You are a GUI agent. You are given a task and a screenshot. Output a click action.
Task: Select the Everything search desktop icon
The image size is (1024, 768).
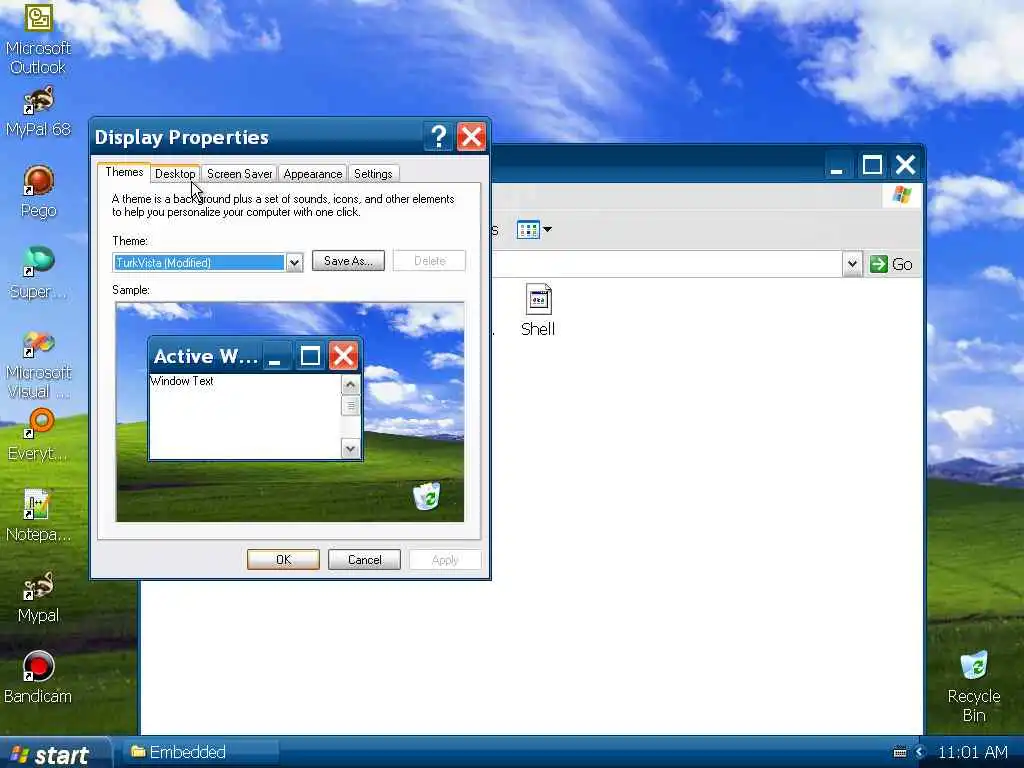tap(38, 435)
